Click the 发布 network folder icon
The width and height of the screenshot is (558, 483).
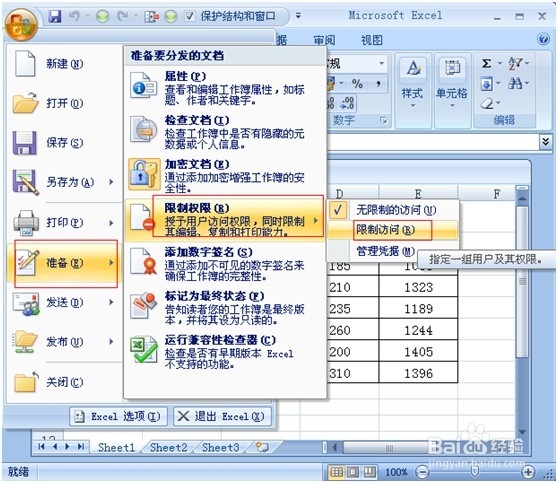[x=25, y=342]
